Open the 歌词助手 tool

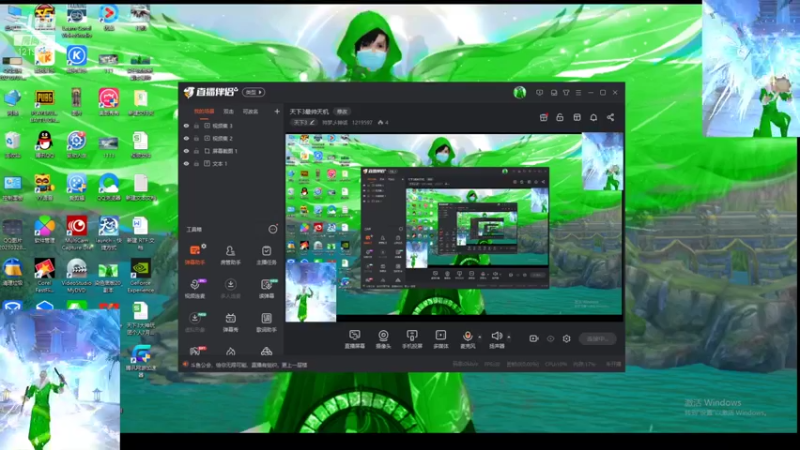[x=266, y=322]
